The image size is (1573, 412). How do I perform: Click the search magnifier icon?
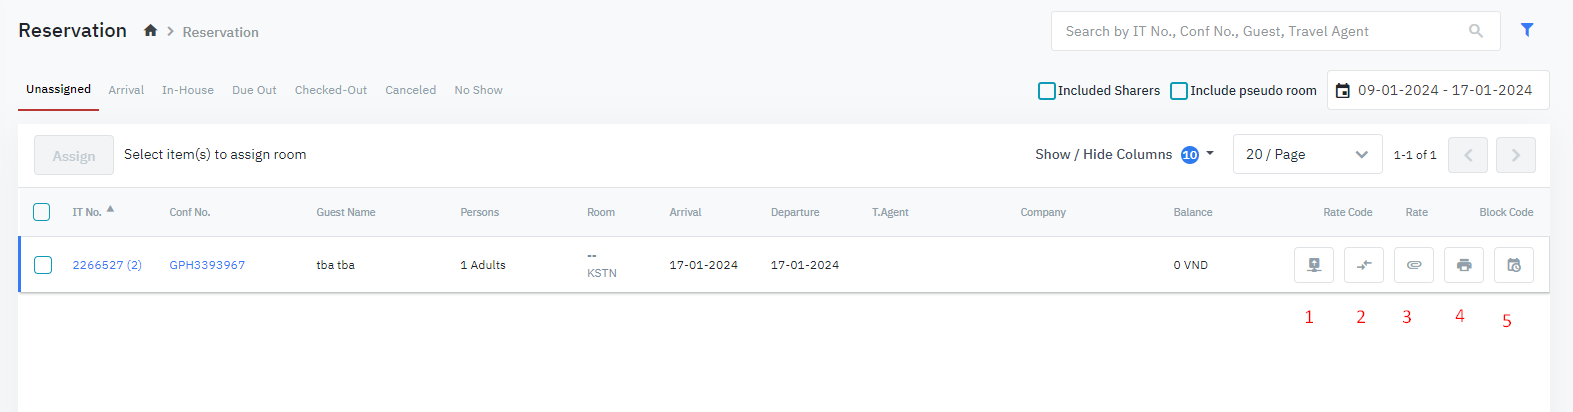coord(1475,31)
